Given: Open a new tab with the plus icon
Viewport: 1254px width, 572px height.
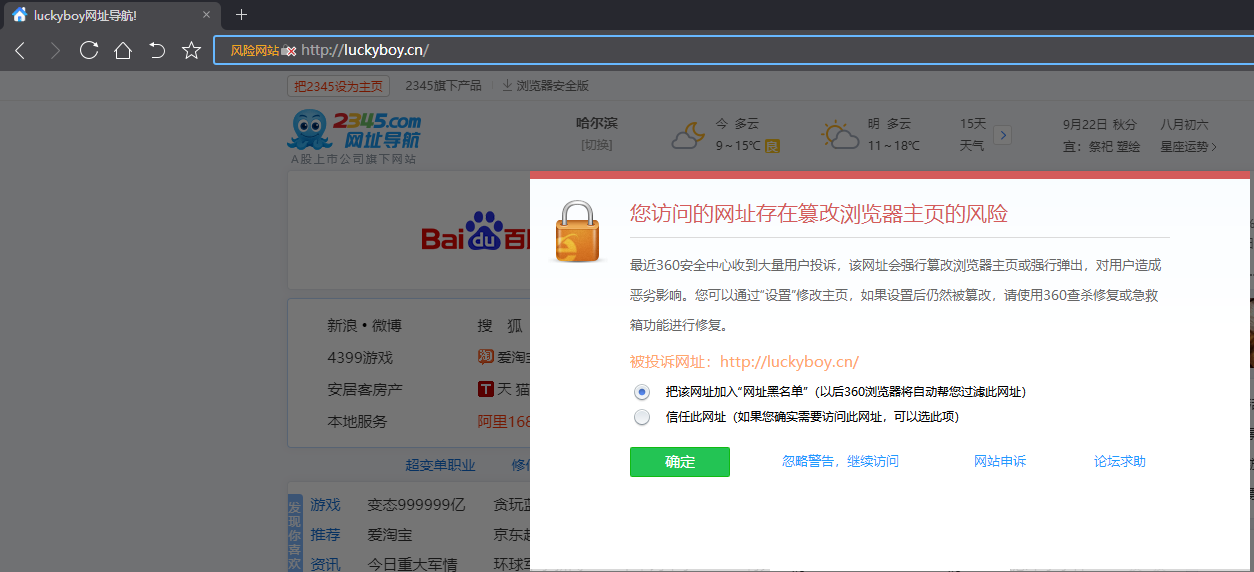Looking at the screenshot, I should 241,15.
